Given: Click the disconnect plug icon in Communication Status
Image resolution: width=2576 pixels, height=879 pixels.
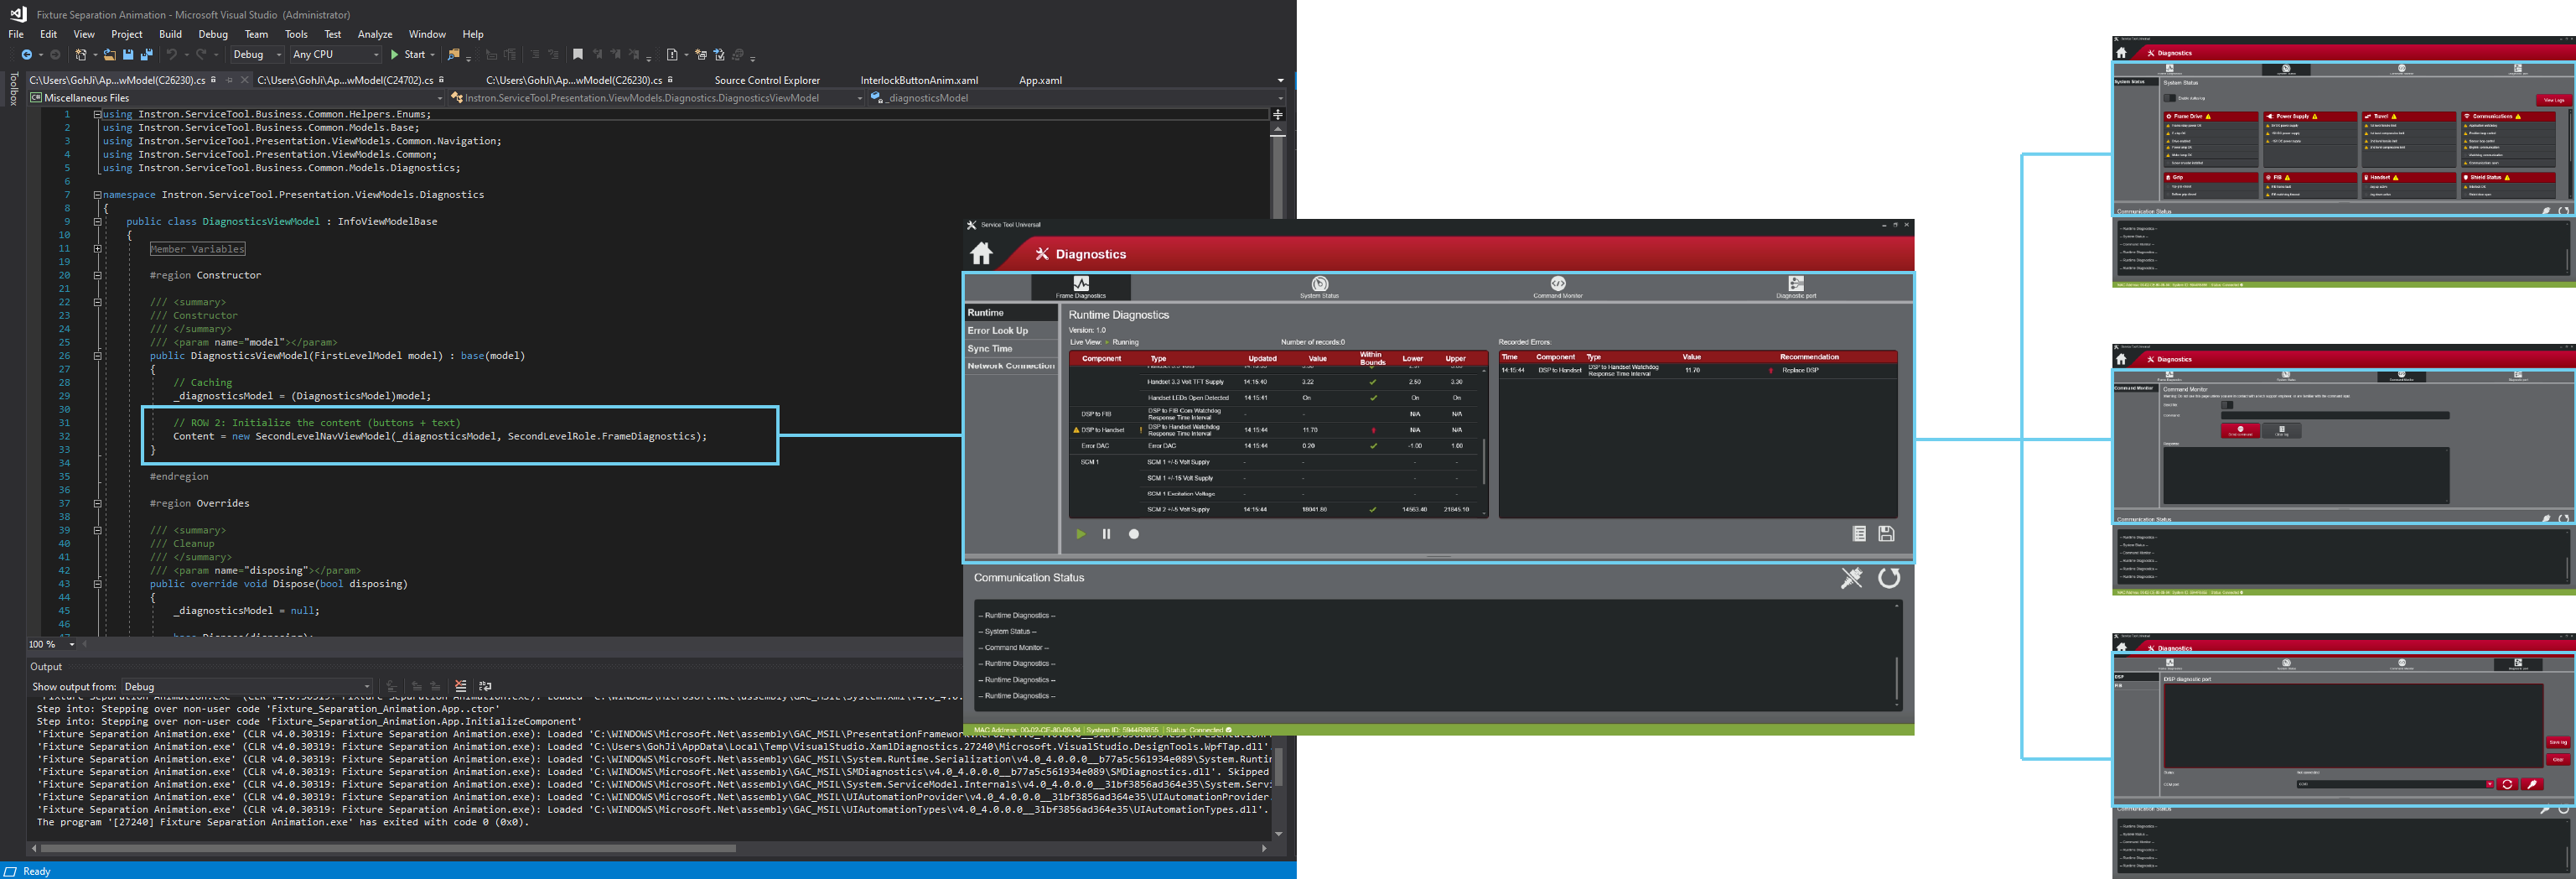Looking at the screenshot, I should pos(1851,578).
